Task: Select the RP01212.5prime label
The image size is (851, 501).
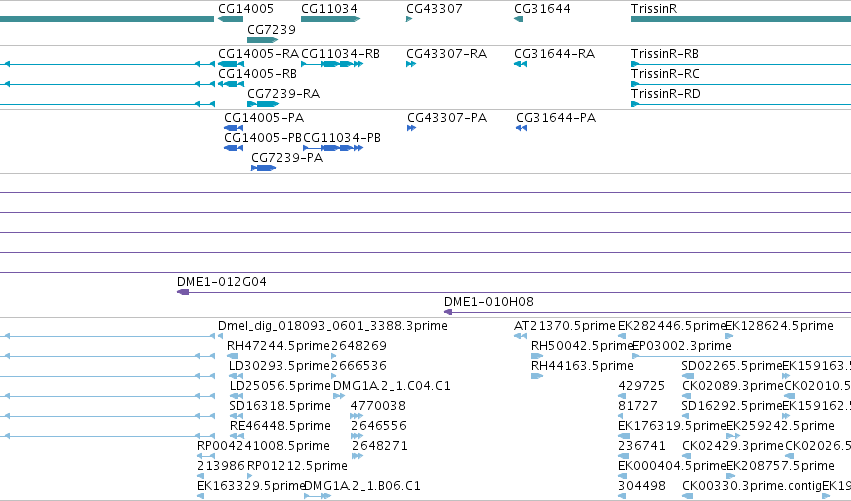Action: click(x=297, y=466)
